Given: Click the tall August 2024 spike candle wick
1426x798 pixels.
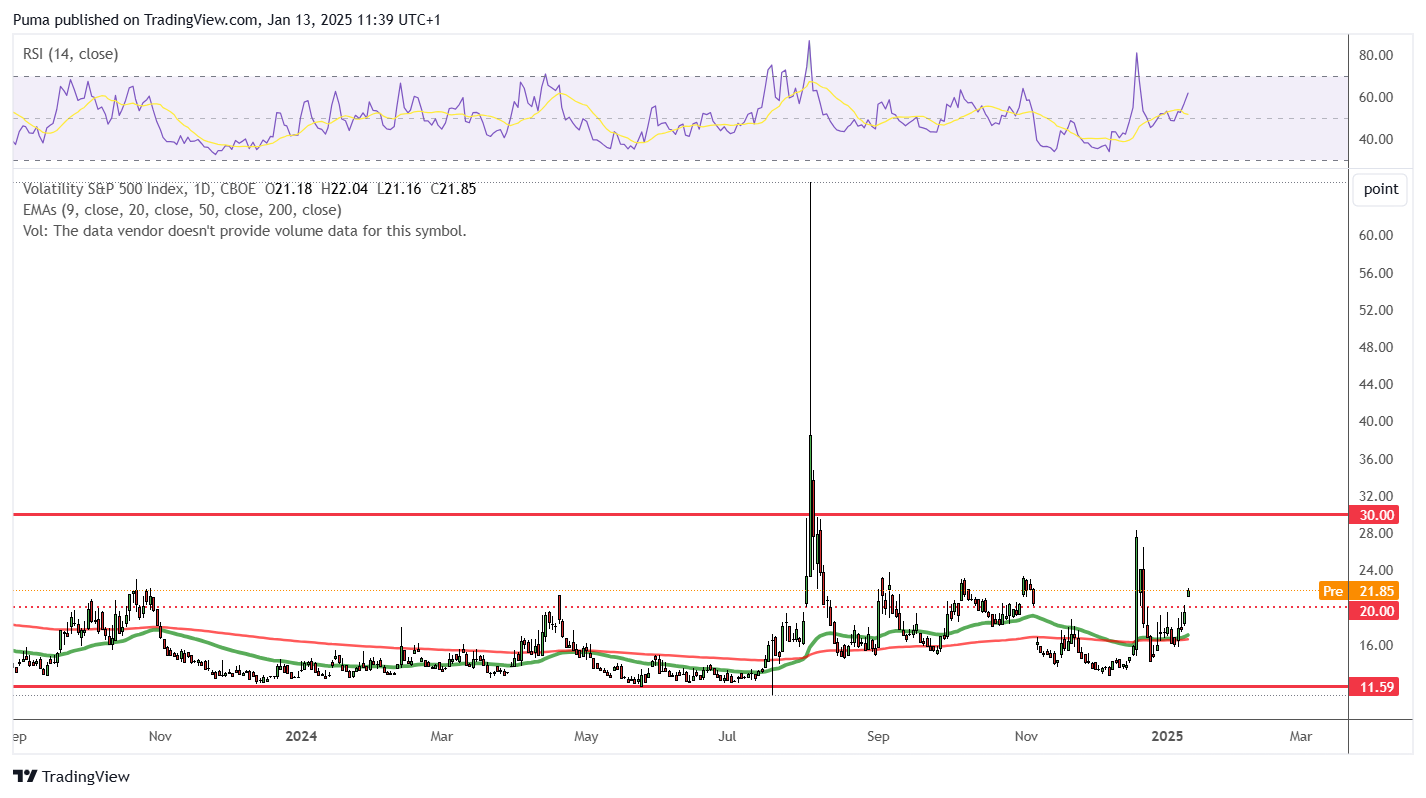Looking at the screenshot, I should point(809,310).
